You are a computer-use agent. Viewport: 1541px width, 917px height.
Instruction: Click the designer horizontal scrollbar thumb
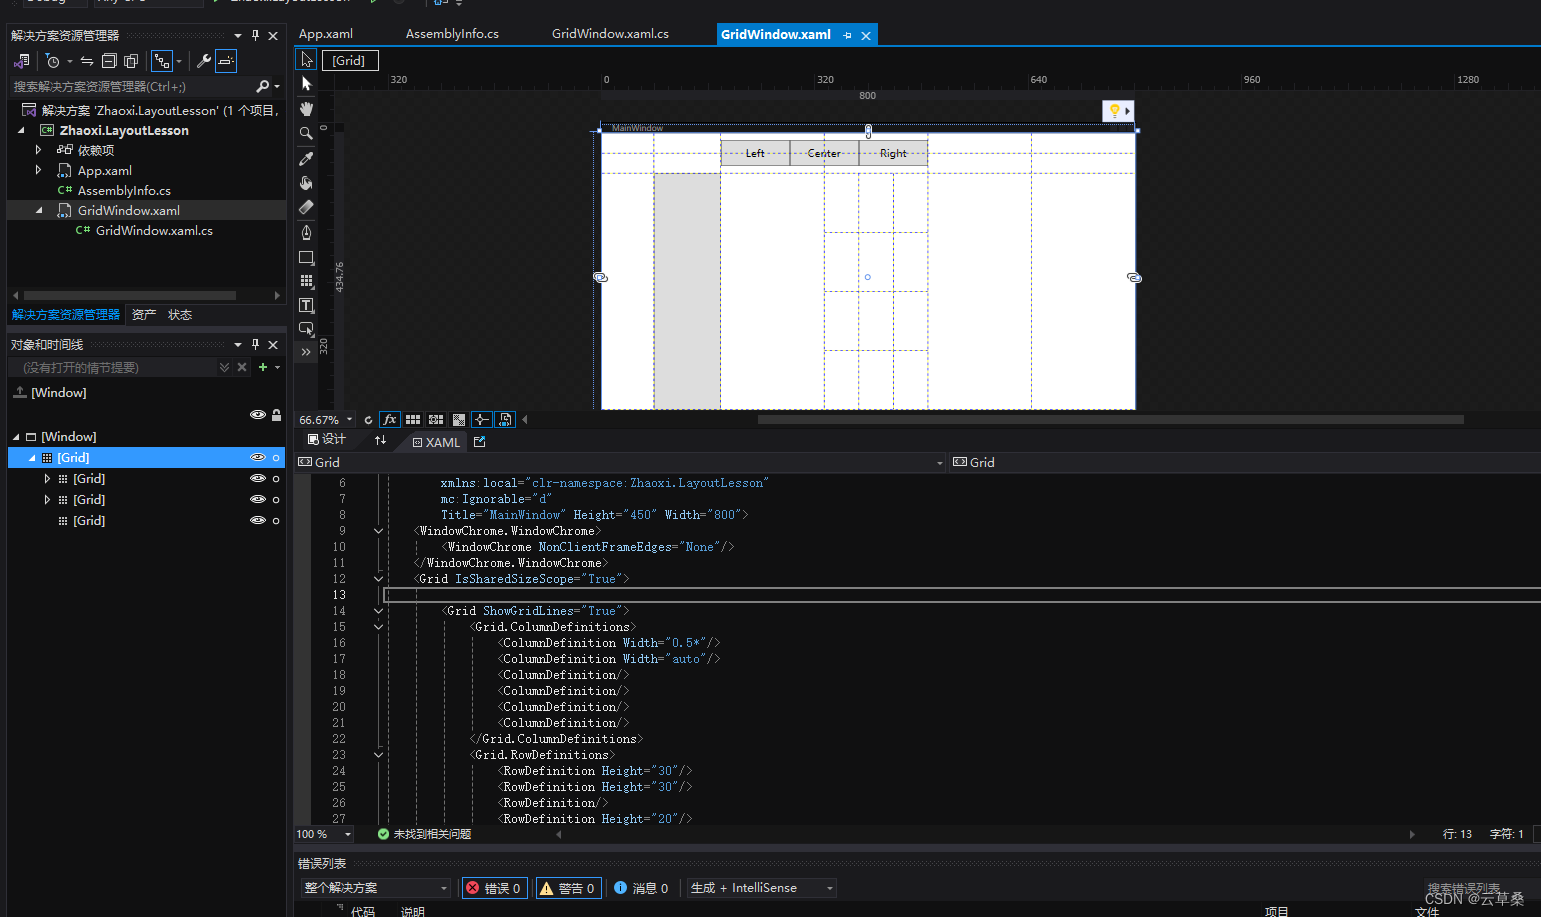[x=1110, y=420]
